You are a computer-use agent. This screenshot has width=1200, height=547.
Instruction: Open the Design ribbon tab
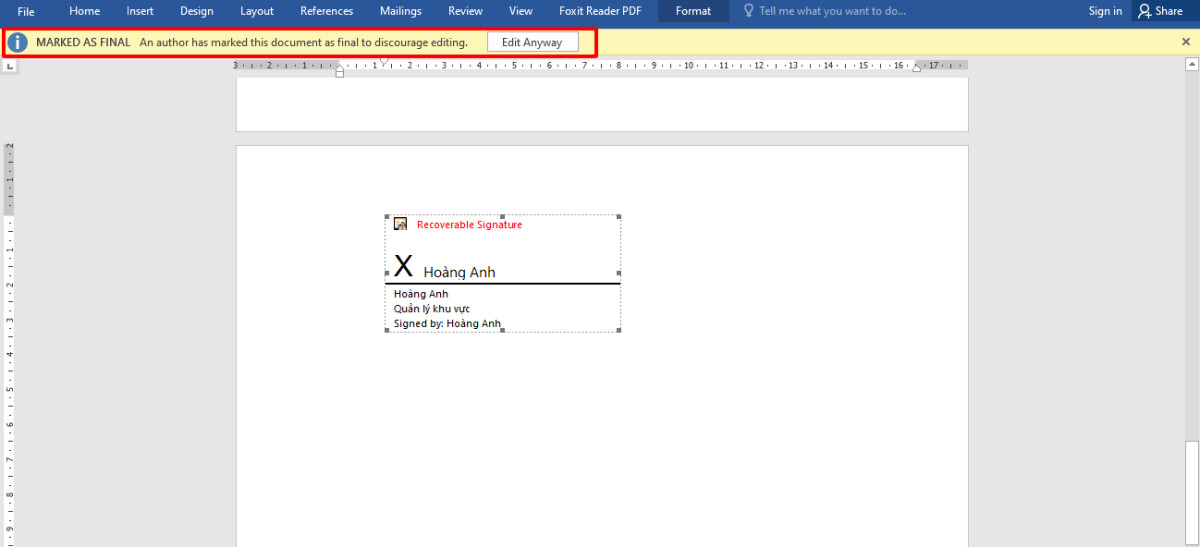click(197, 11)
